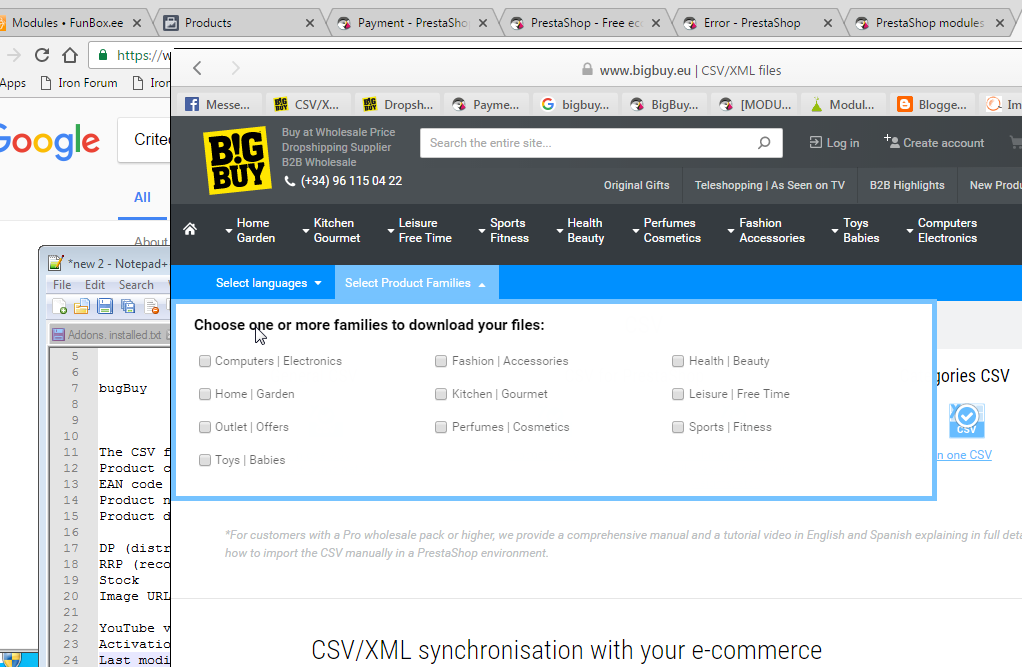Close the Error - PrestaShop tab
The height and width of the screenshot is (667, 1022).
tap(828, 23)
